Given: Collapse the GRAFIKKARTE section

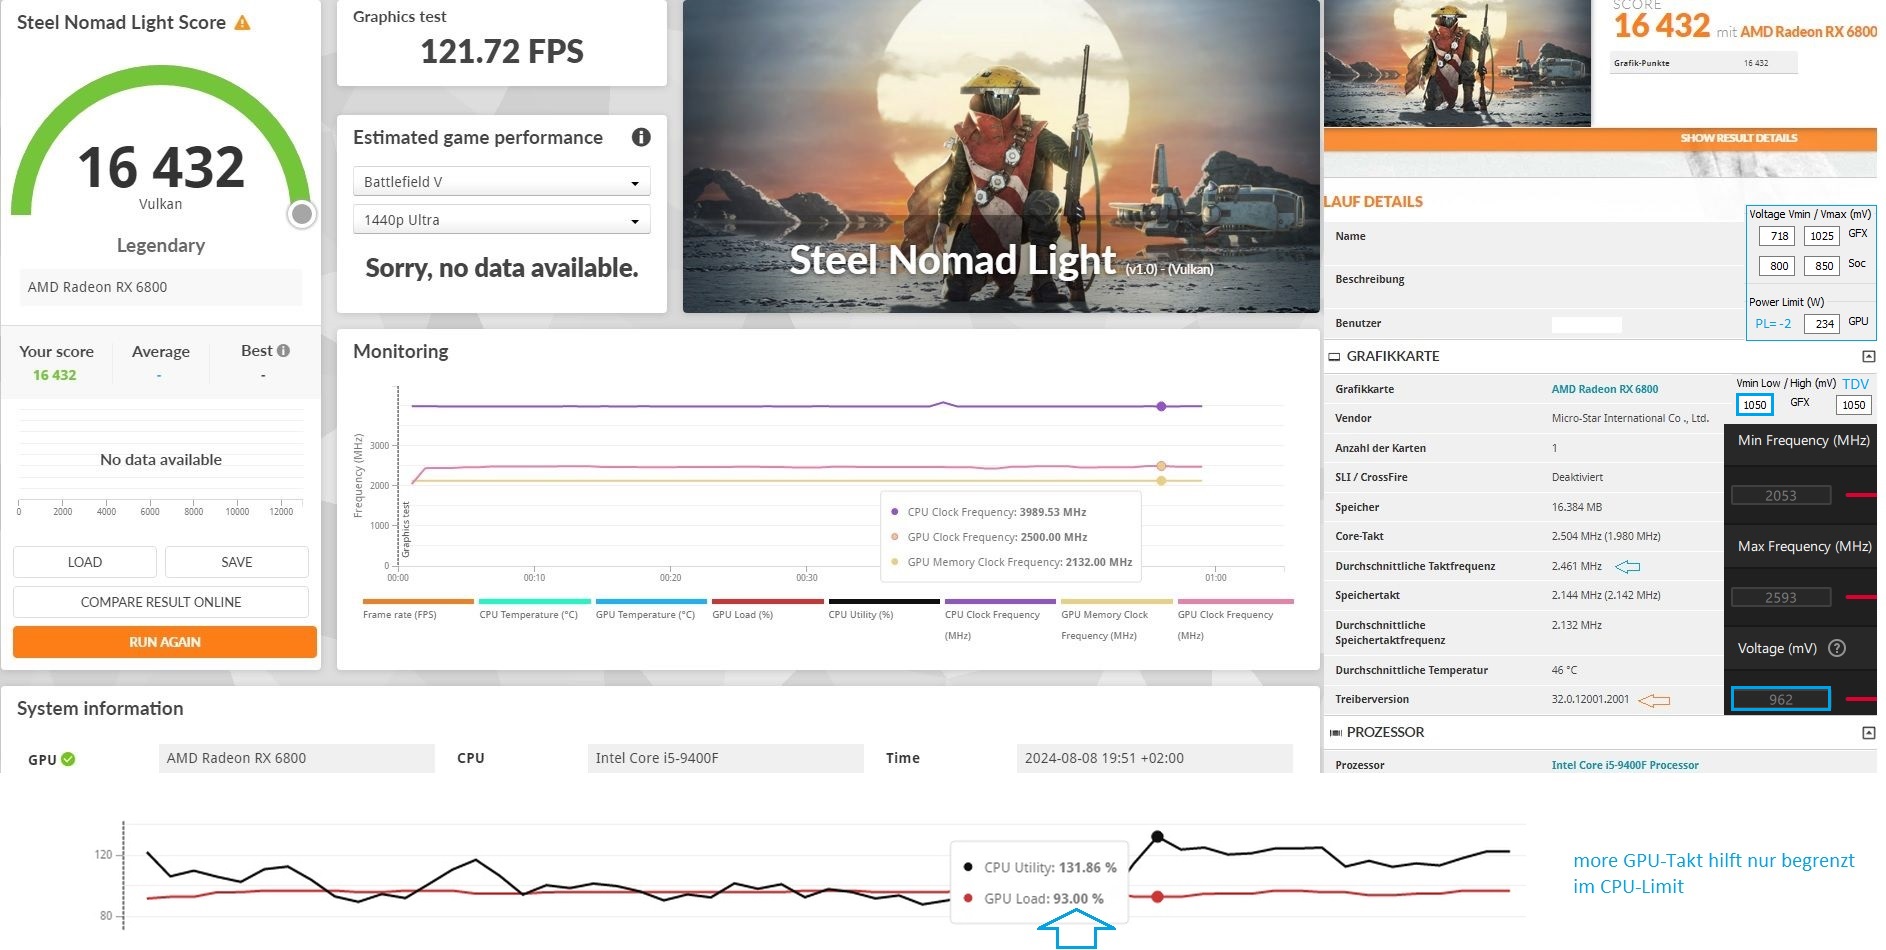Looking at the screenshot, I should (1868, 356).
